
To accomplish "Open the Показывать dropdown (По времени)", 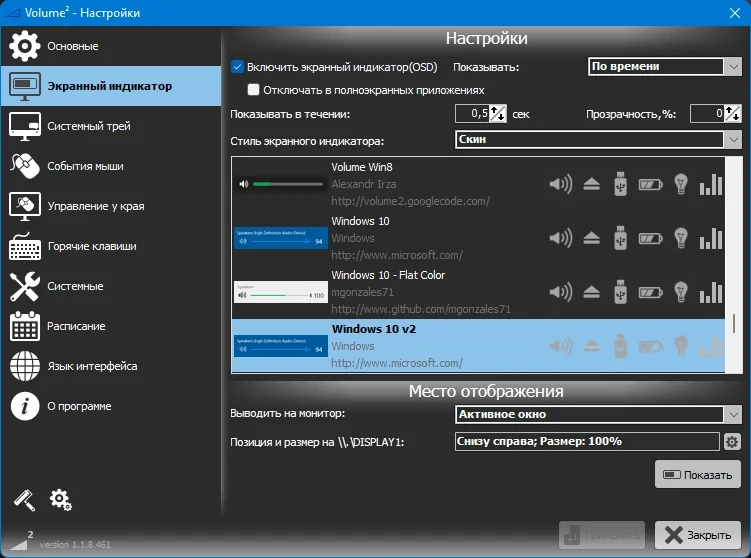I will coord(664,67).
